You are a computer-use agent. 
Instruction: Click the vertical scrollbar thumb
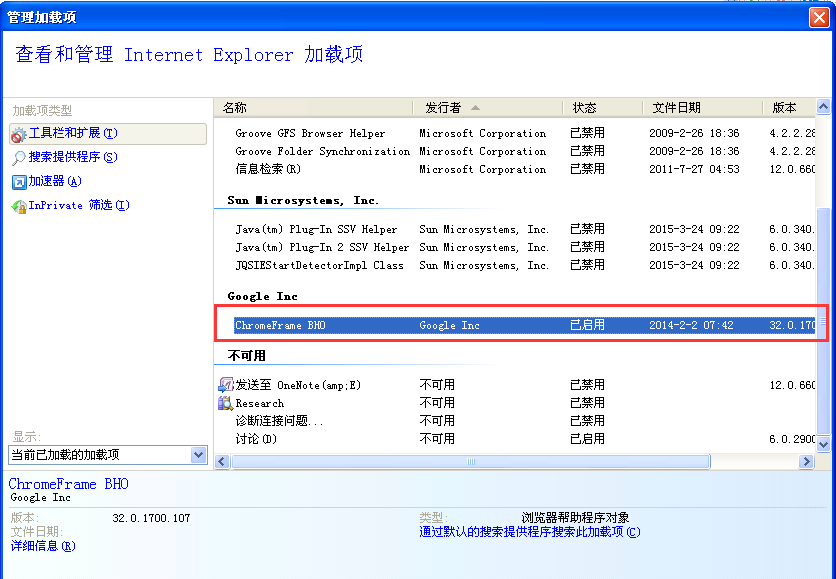[823, 320]
